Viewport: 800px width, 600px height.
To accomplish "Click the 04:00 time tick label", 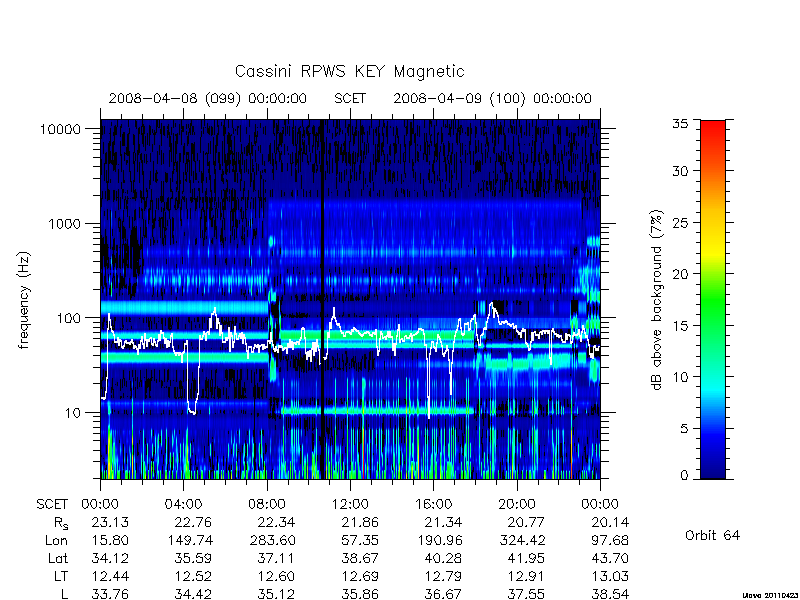I will pos(183,505).
